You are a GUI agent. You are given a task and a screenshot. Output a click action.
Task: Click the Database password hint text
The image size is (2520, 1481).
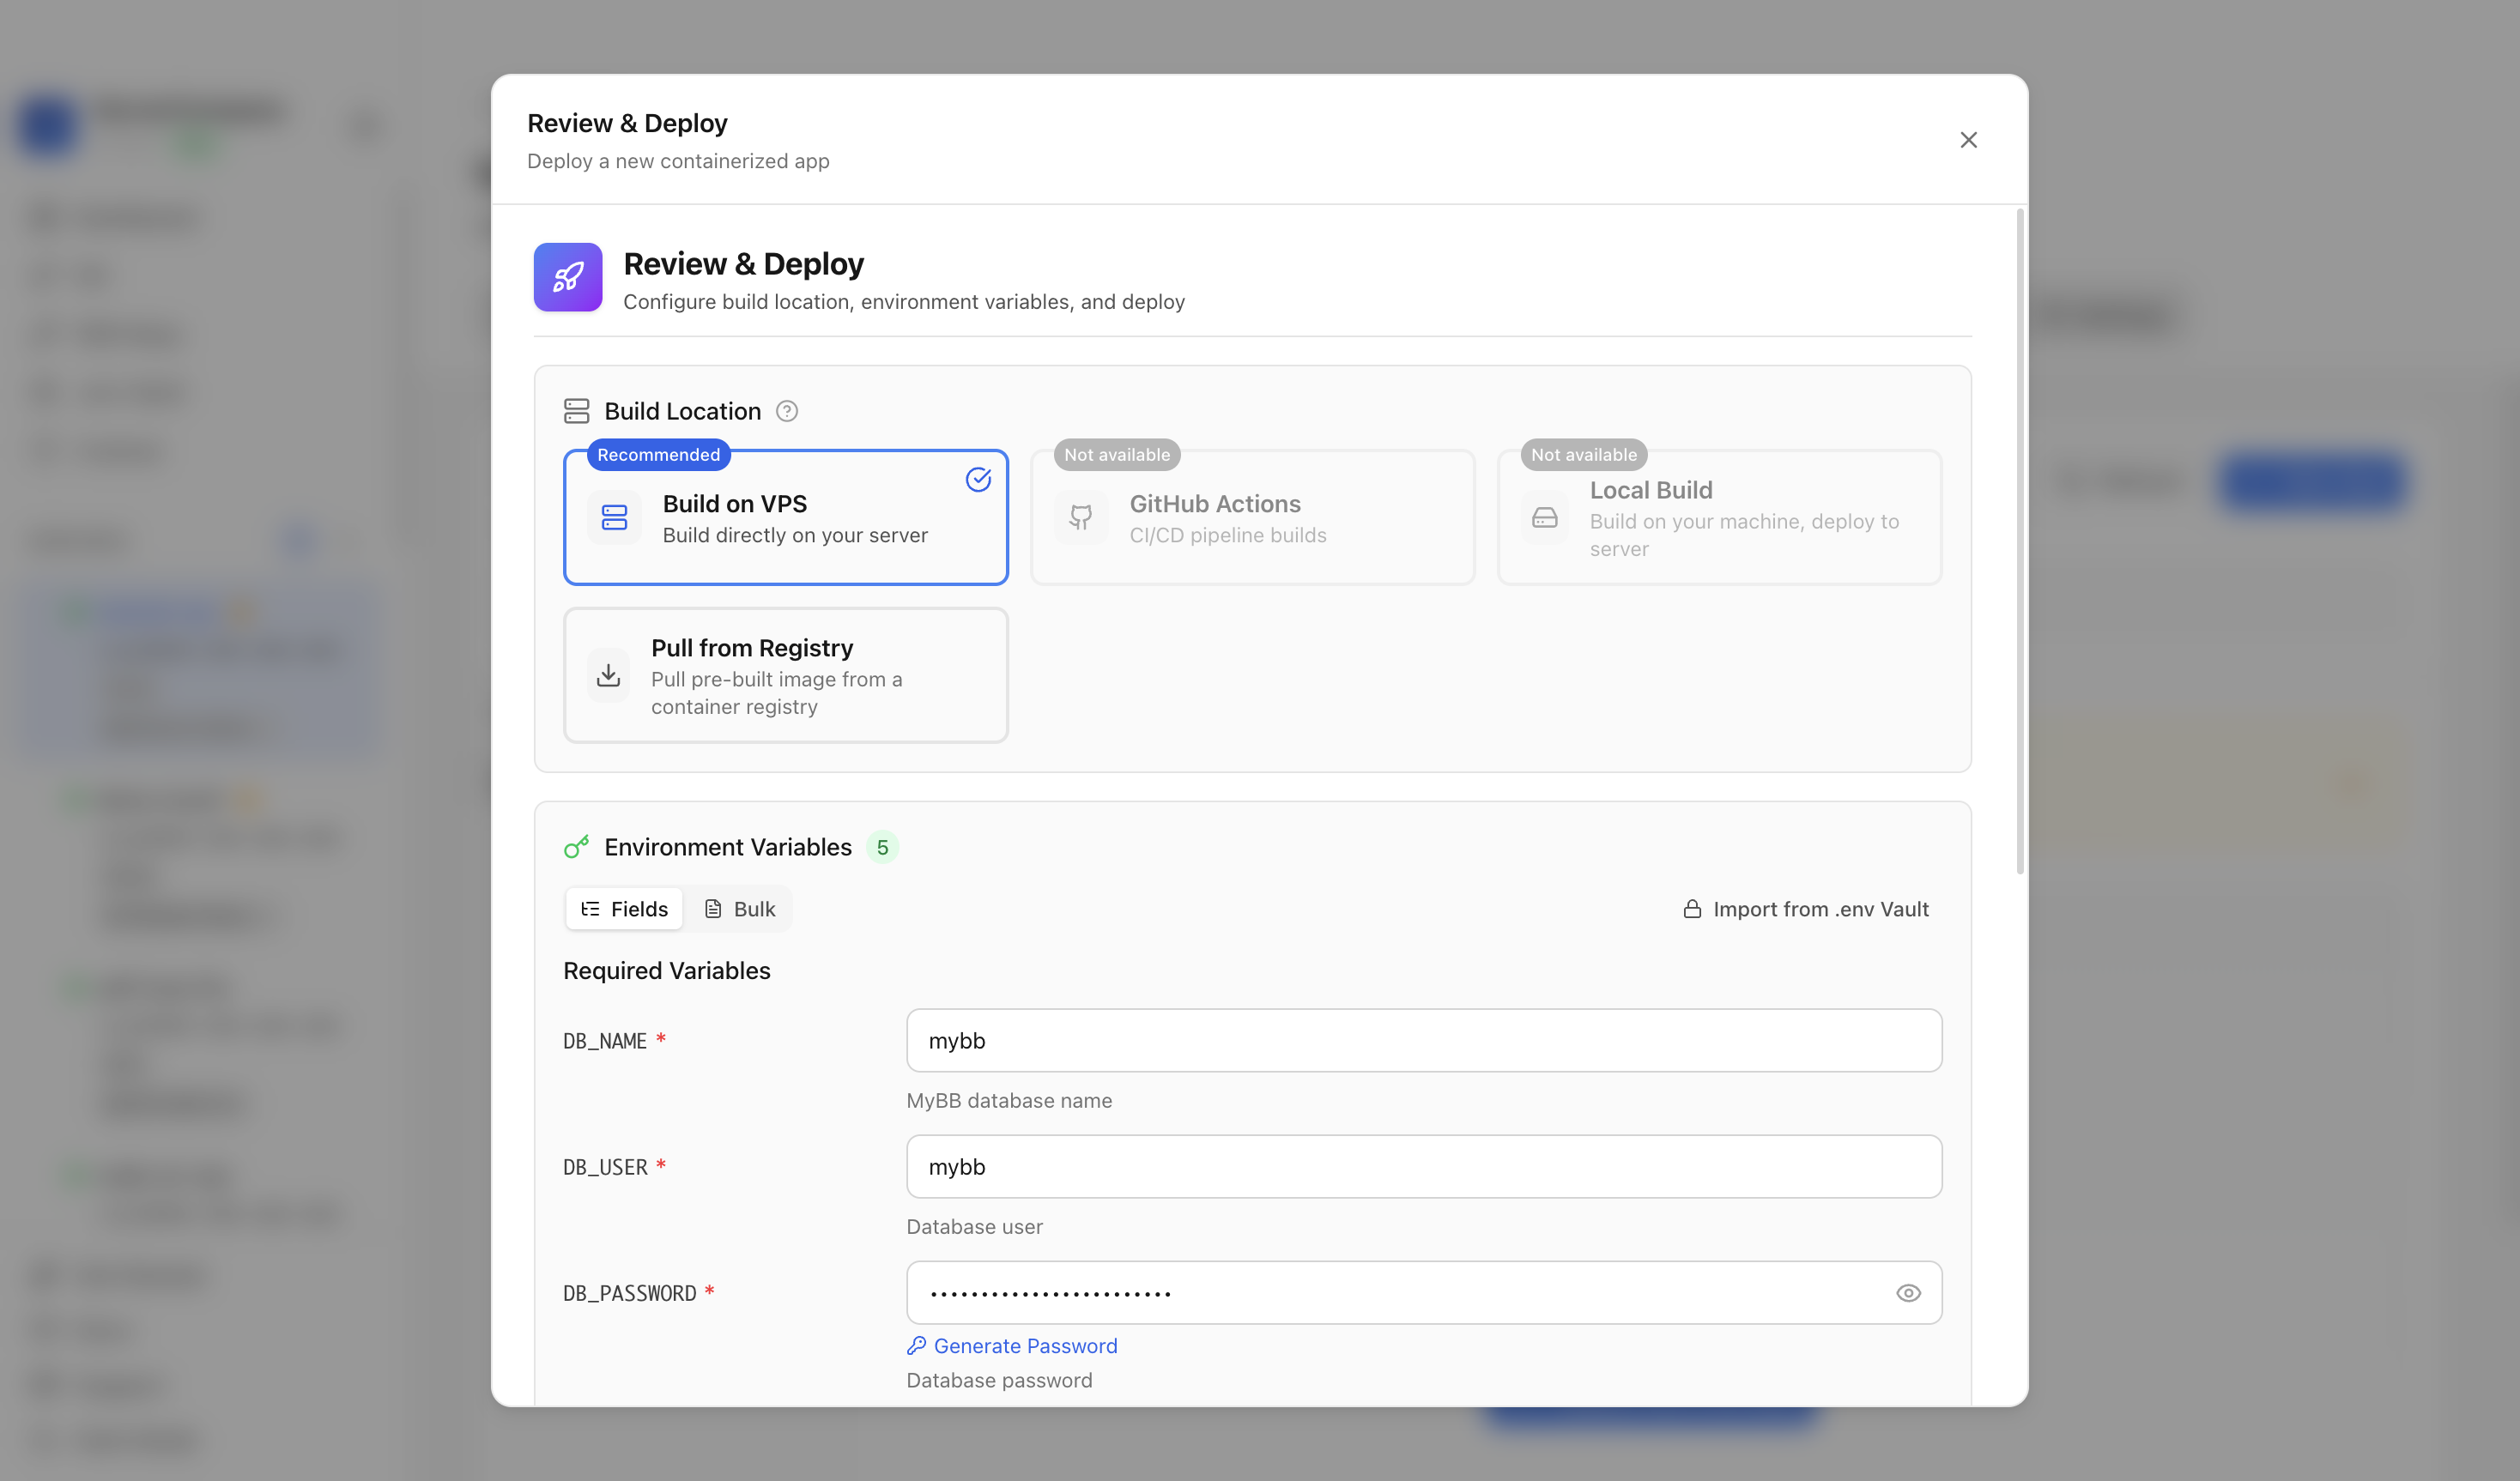point(999,1381)
